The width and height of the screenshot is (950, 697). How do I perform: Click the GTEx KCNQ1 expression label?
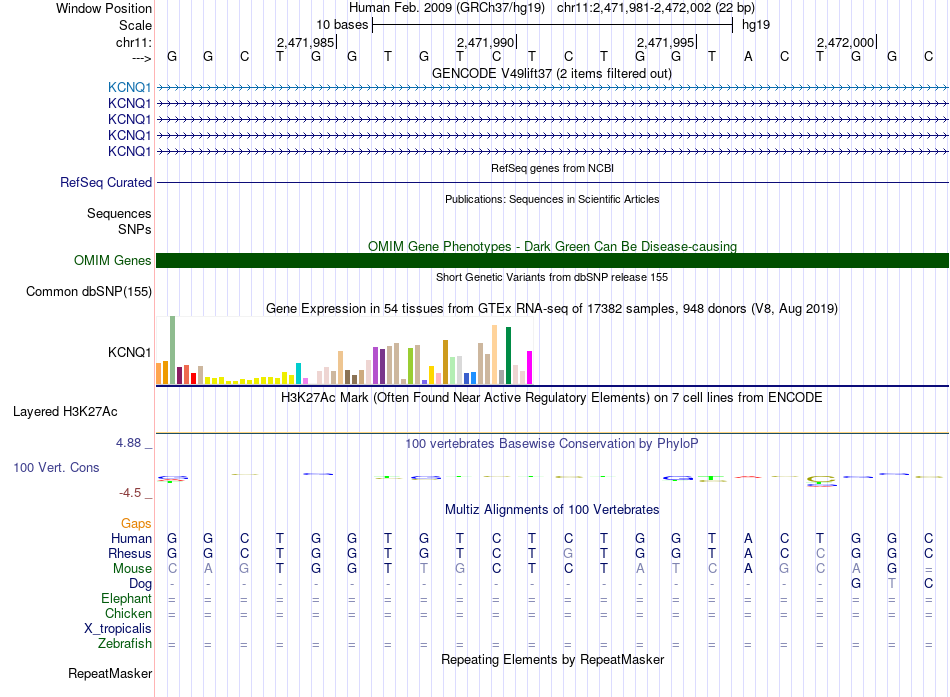click(x=129, y=352)
